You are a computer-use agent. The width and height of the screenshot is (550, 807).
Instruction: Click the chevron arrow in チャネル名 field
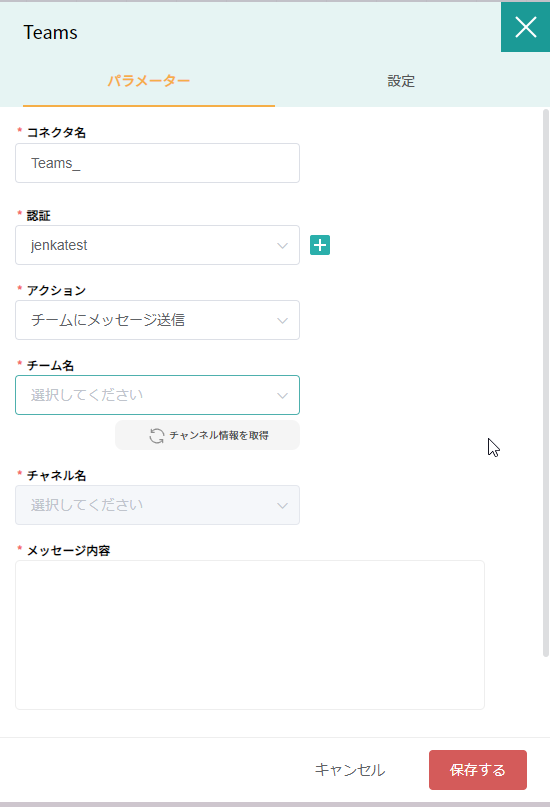tap(282, 506)
